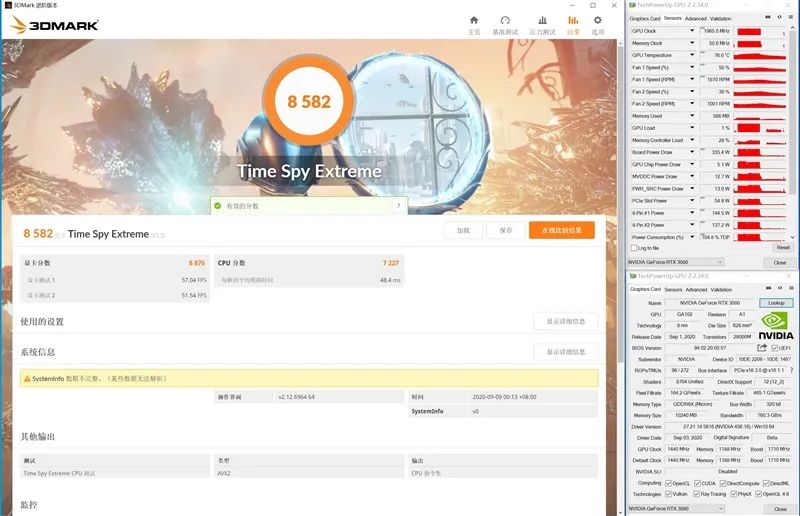Image resolution: width=800 pixels, height=516 pixels.
Task: Click the green valid-score checkmark icon
Action: (218, 206)
